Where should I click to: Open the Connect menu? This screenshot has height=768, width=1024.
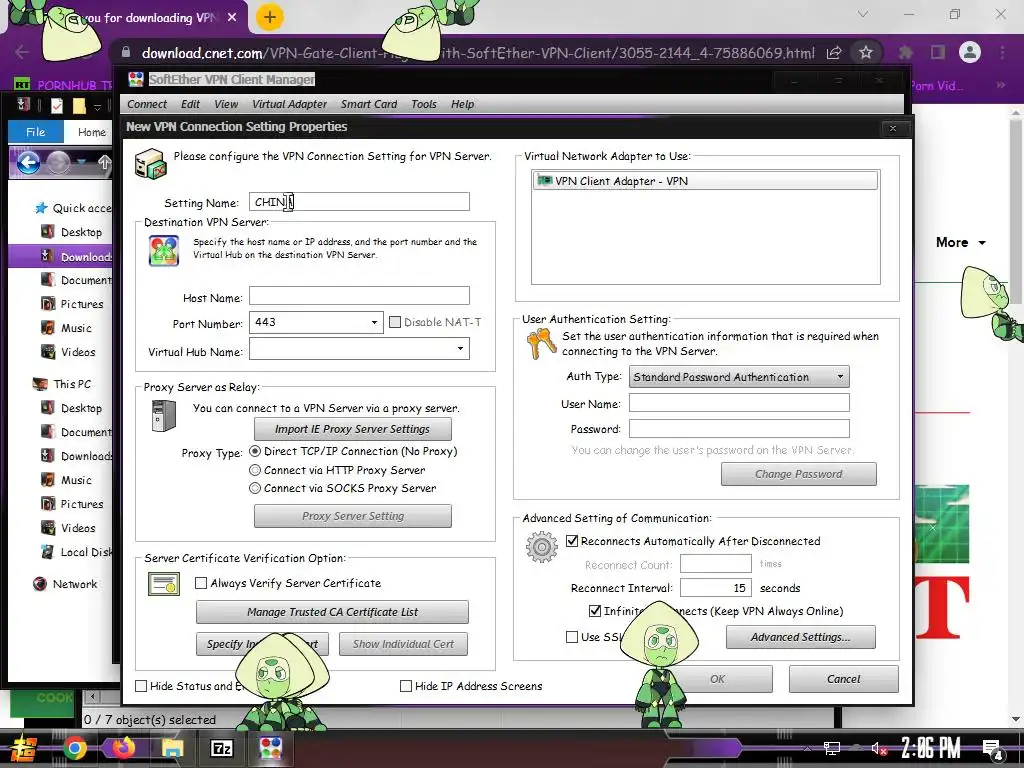coord(147,104)
